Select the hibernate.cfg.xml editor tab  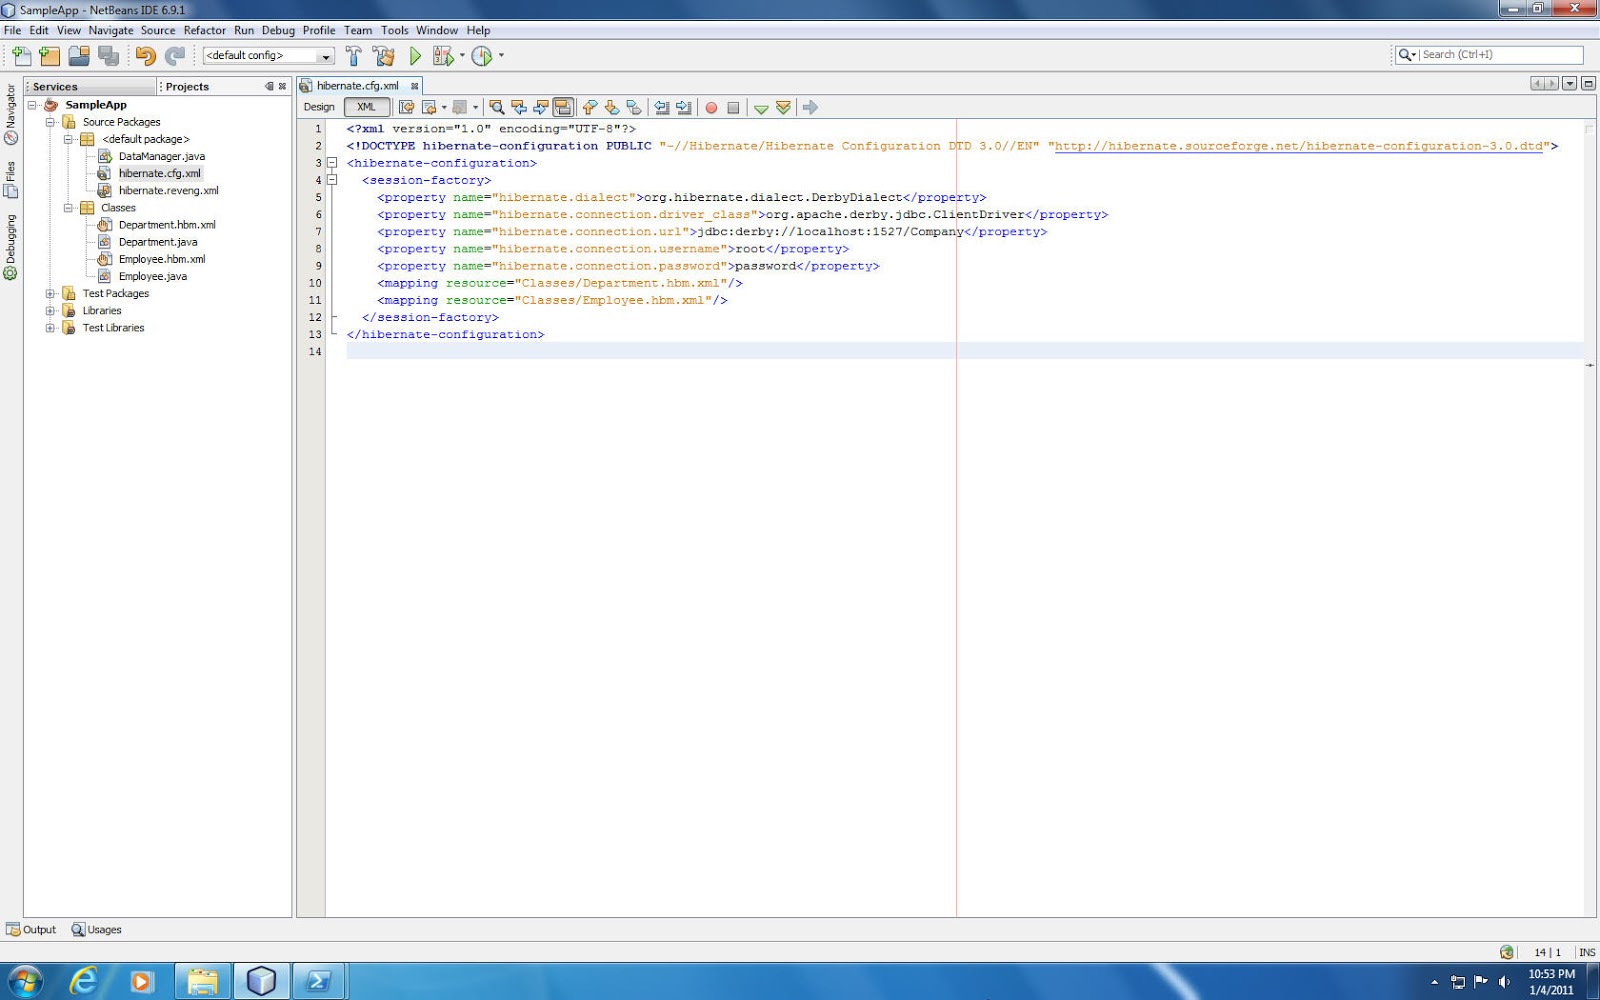point(358,86)
